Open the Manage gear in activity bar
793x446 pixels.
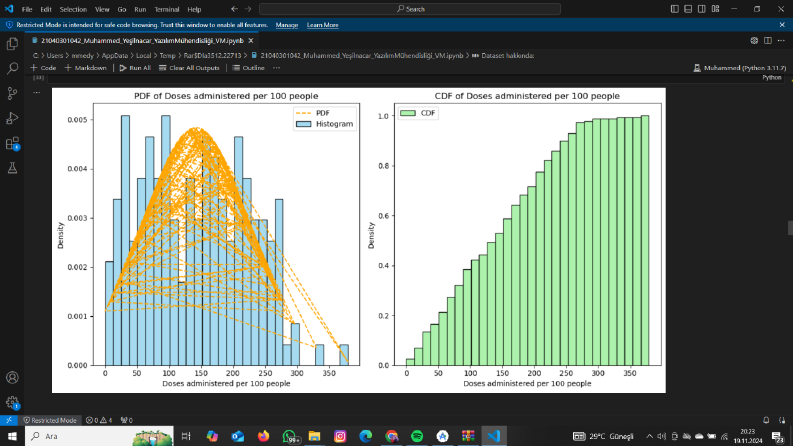(x=12, y=403)
